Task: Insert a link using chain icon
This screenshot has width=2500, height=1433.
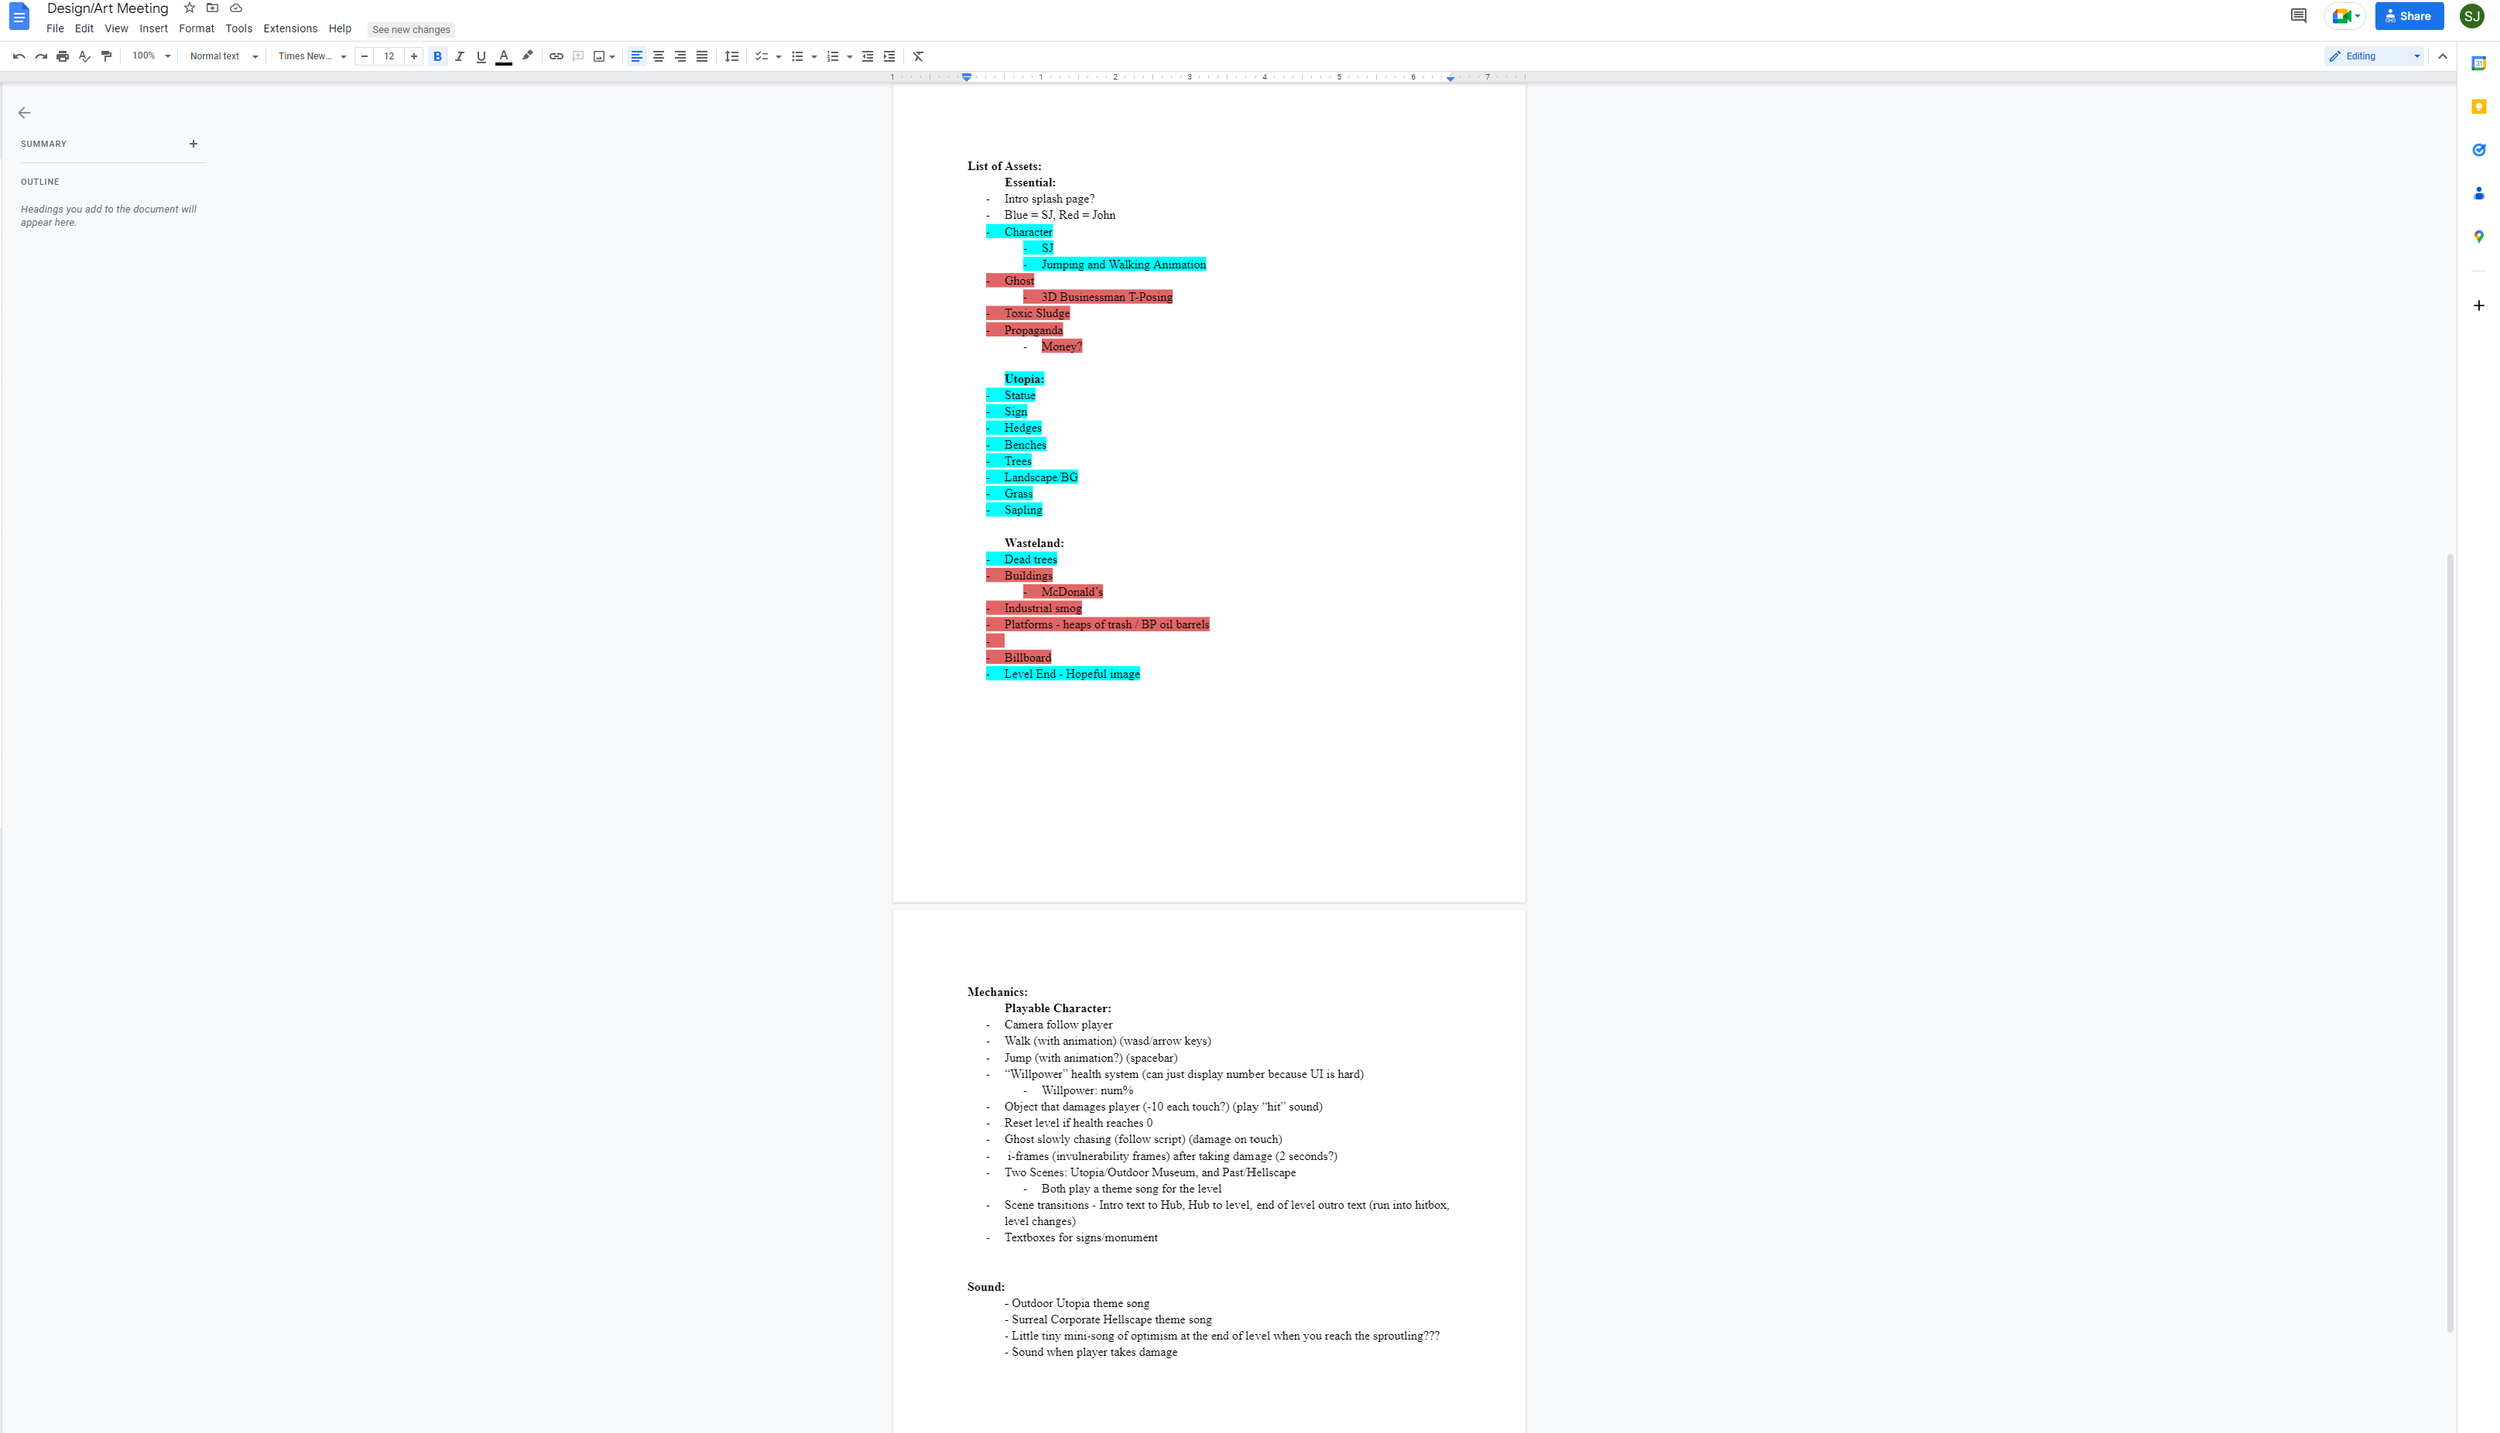Action: point(556,56)
